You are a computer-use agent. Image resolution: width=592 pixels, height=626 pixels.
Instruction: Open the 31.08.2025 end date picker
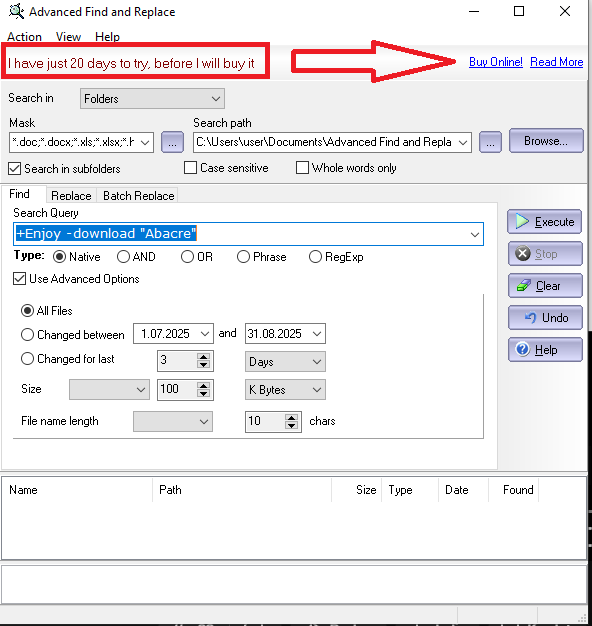pyautogui.click(x=317, y=333)
